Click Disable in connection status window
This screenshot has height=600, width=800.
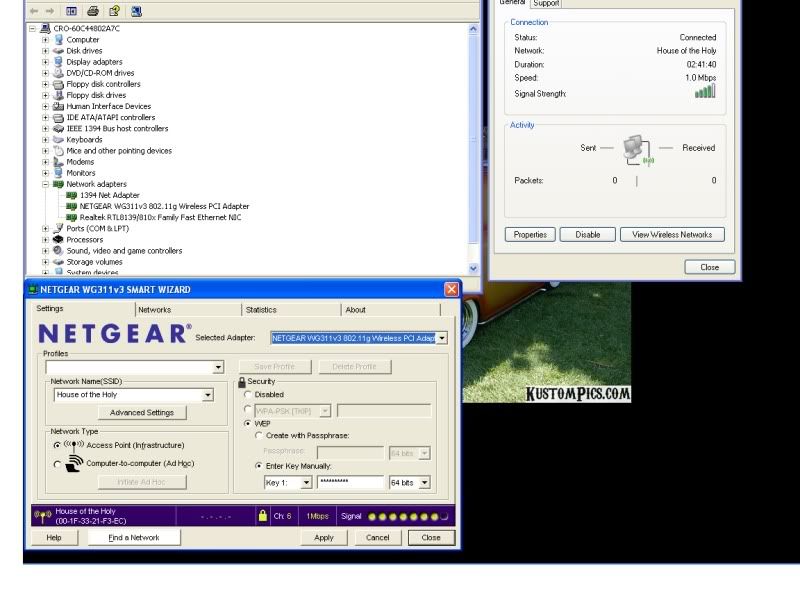click(x=588, y=235)
